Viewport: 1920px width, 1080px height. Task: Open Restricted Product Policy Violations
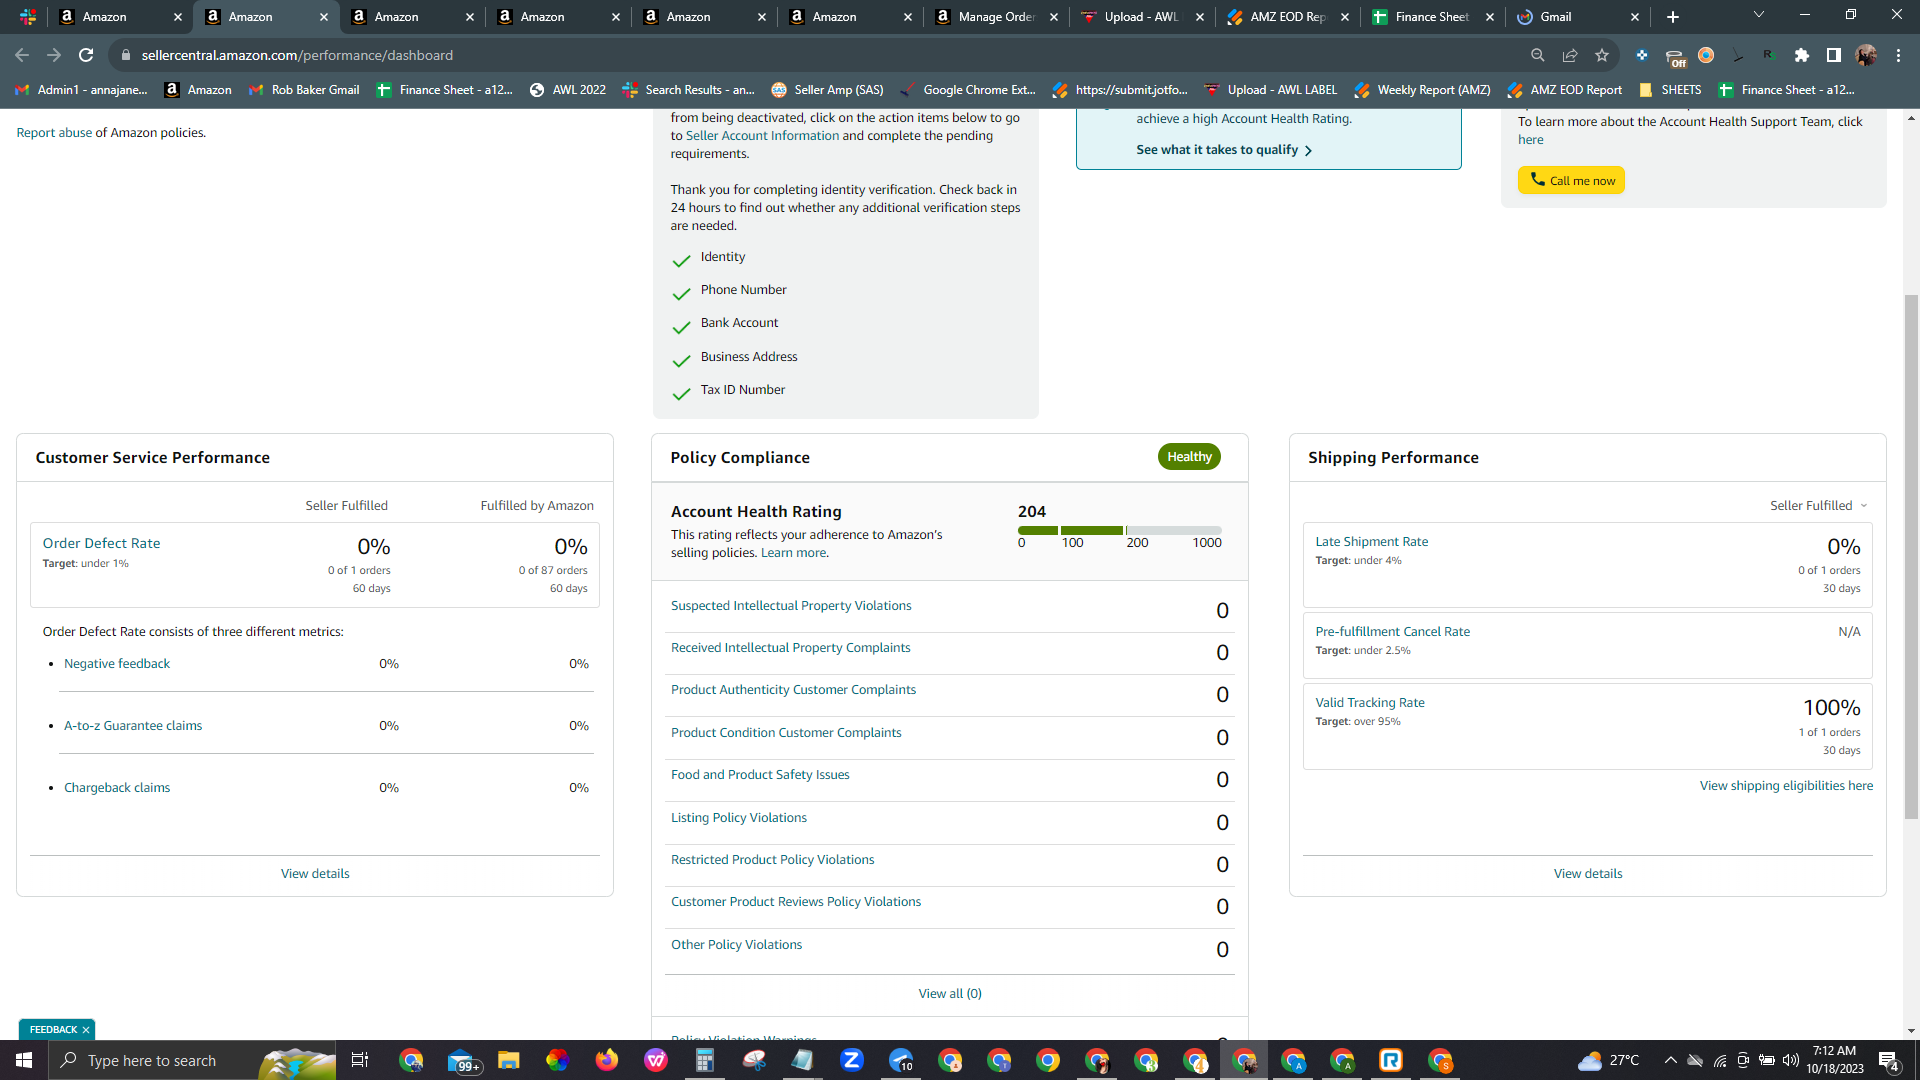[x=772, y=860]
